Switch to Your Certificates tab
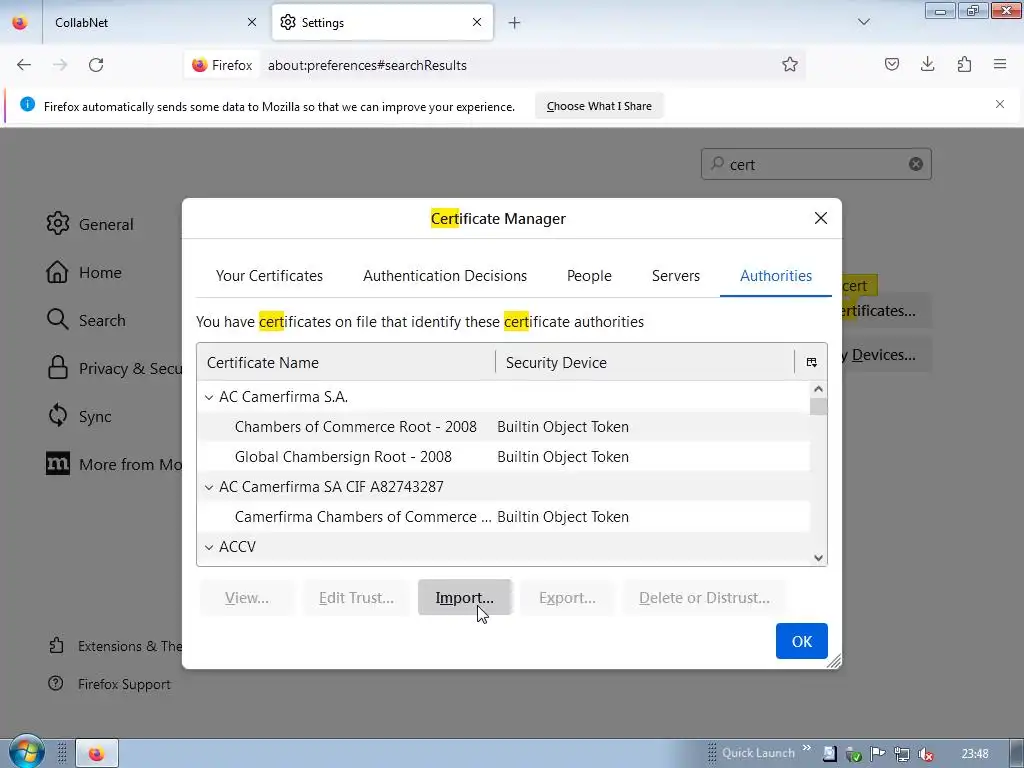The image size is (1024, 768). (269, 276)
